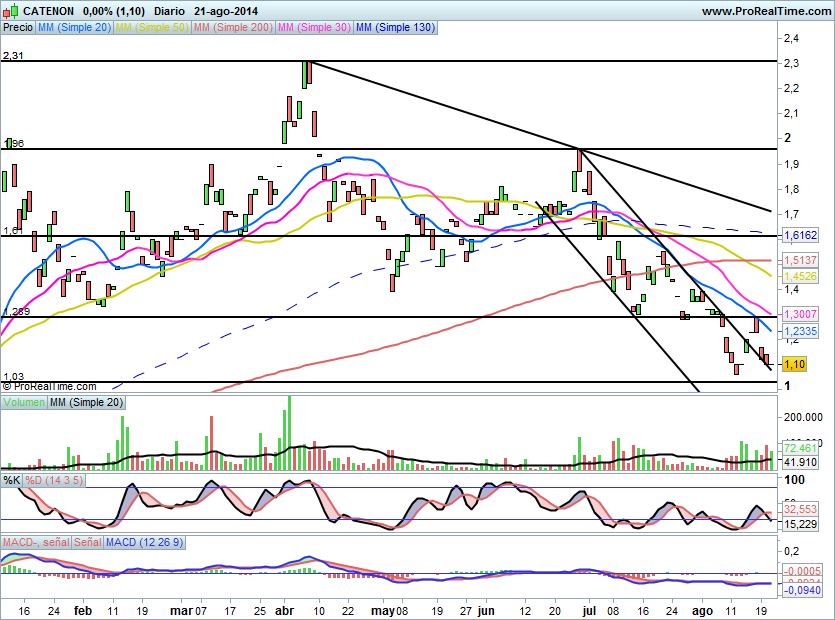Screen dimensions: 835x620
Task: Click the red MM (Simple 200) label
Action: [231, 28]
